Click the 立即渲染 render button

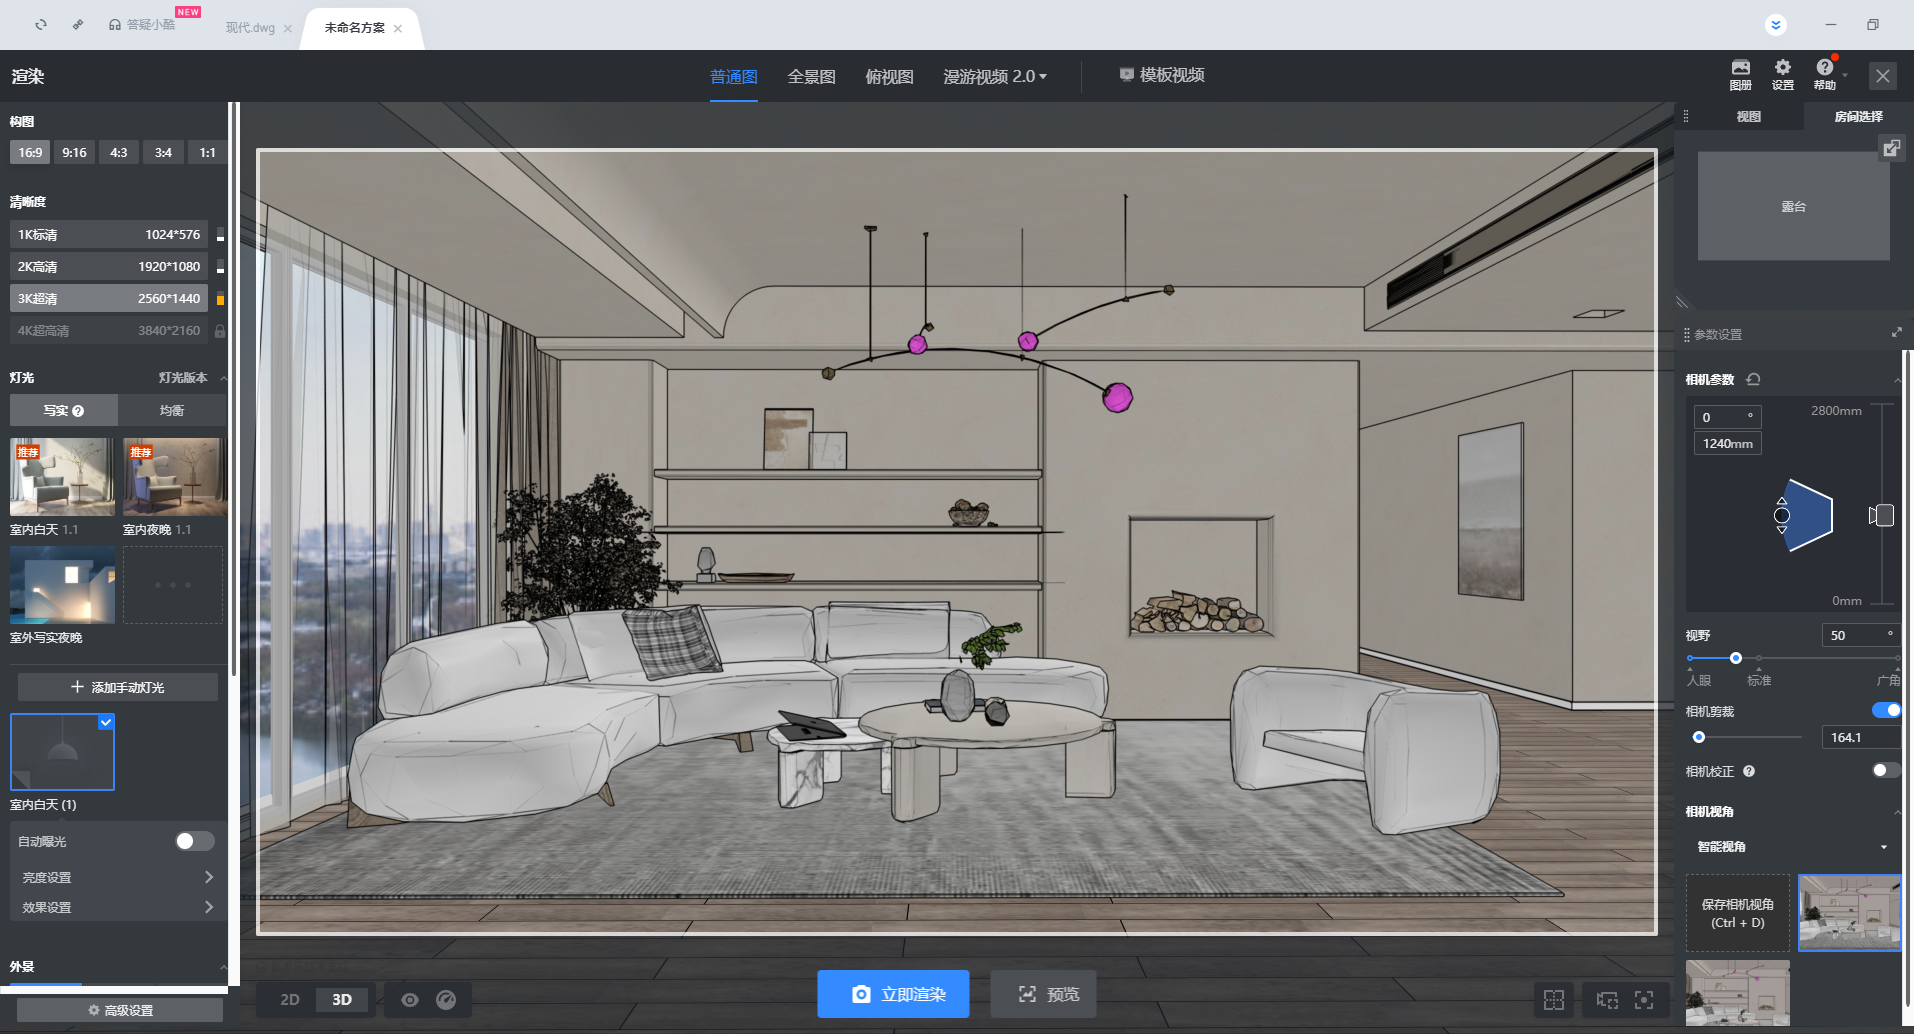click(x=893, y=994)
